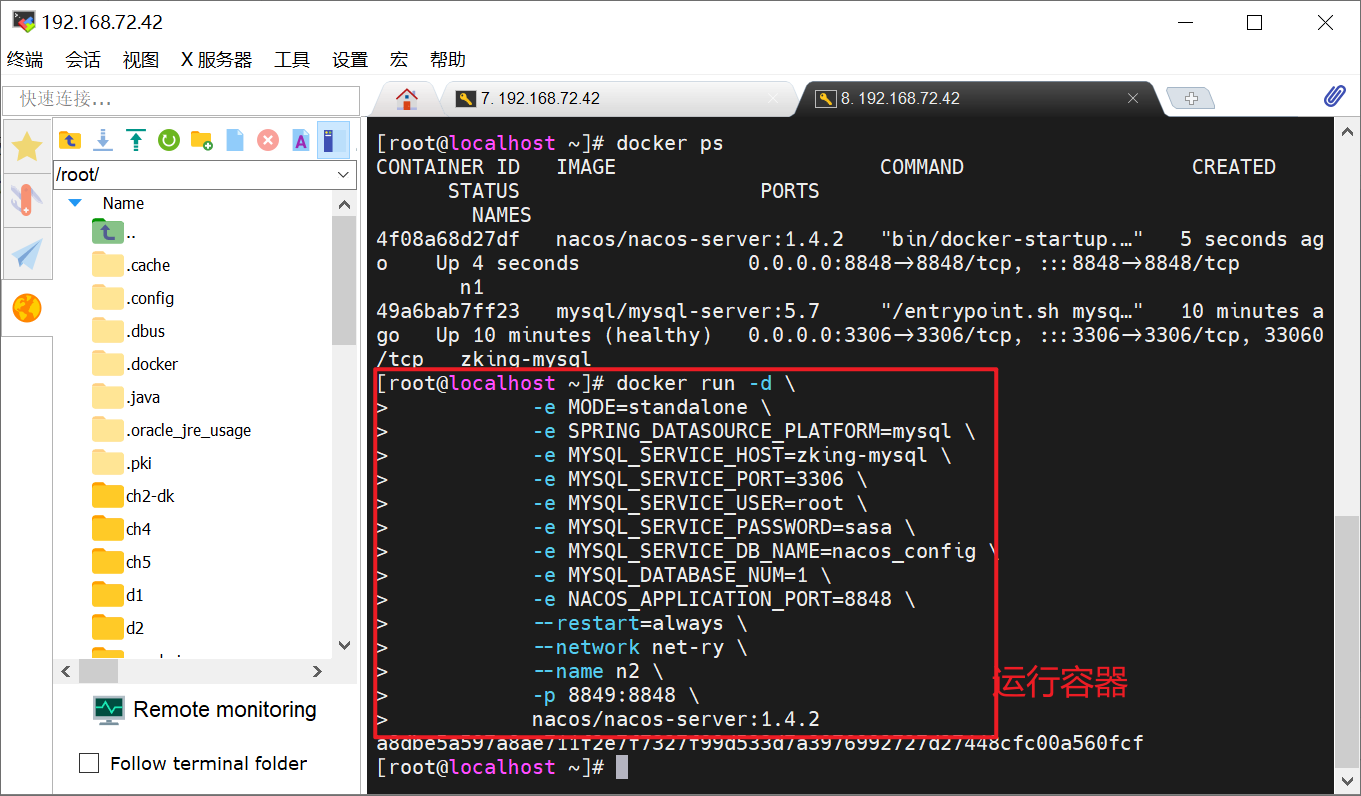This screenshot has height=796, width=1361.
Task: Select the .config folder
Action: 133,298
